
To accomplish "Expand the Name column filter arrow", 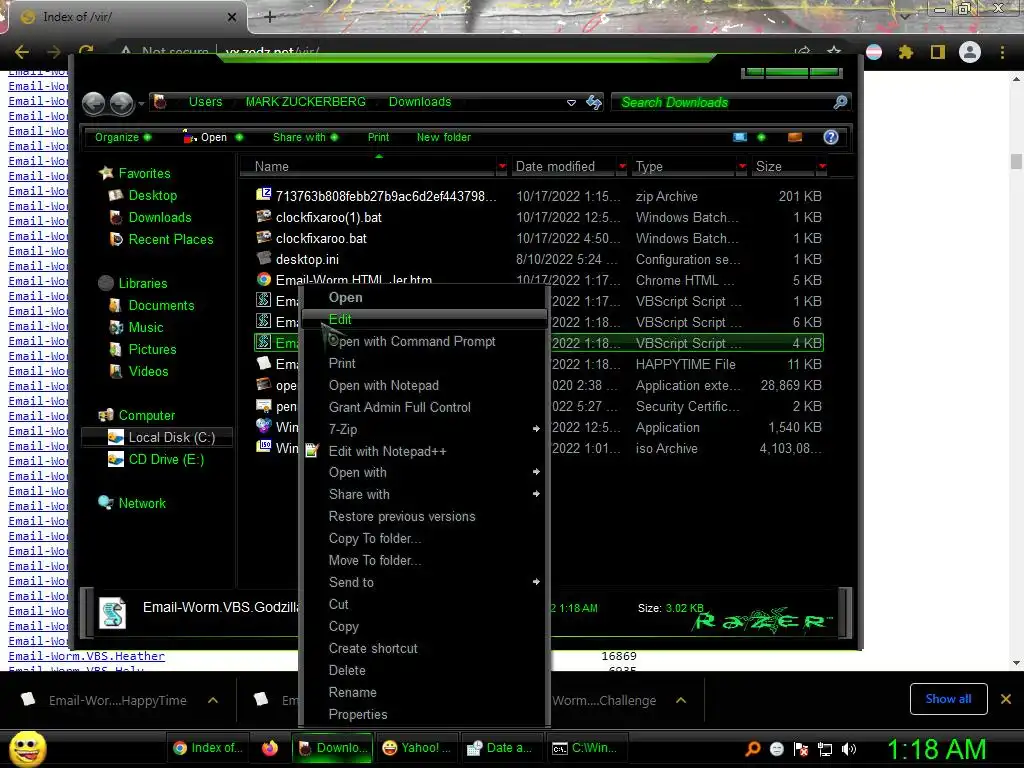I will point(502,167).
